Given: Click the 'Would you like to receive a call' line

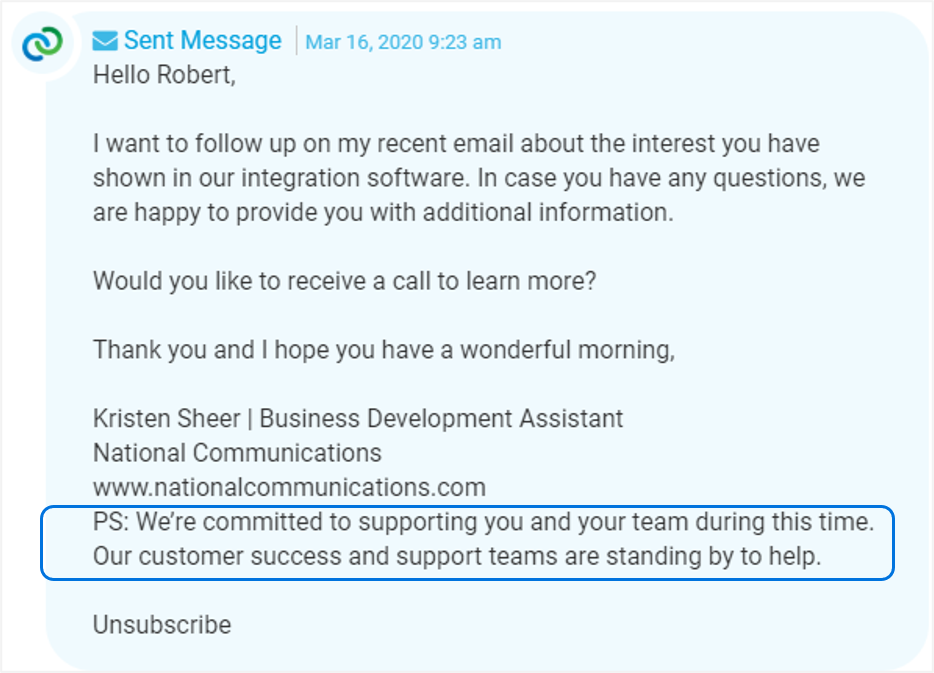Looking at the screenshot, I should tap(344, 281).
